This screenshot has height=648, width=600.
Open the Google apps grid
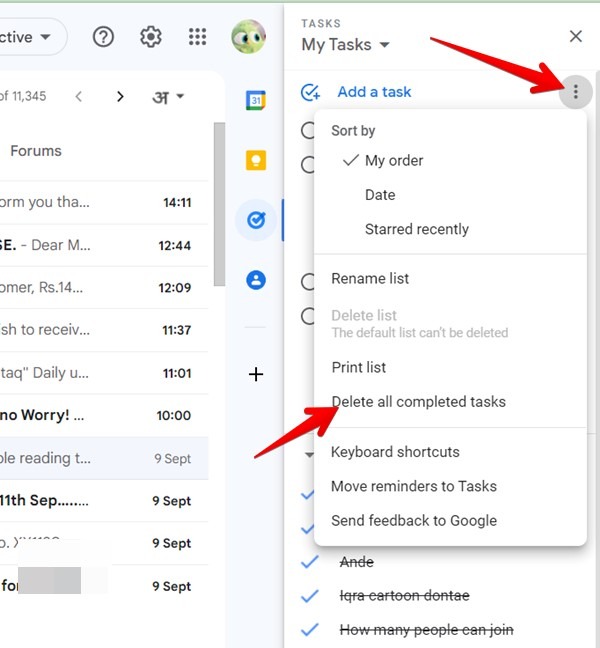198,37
